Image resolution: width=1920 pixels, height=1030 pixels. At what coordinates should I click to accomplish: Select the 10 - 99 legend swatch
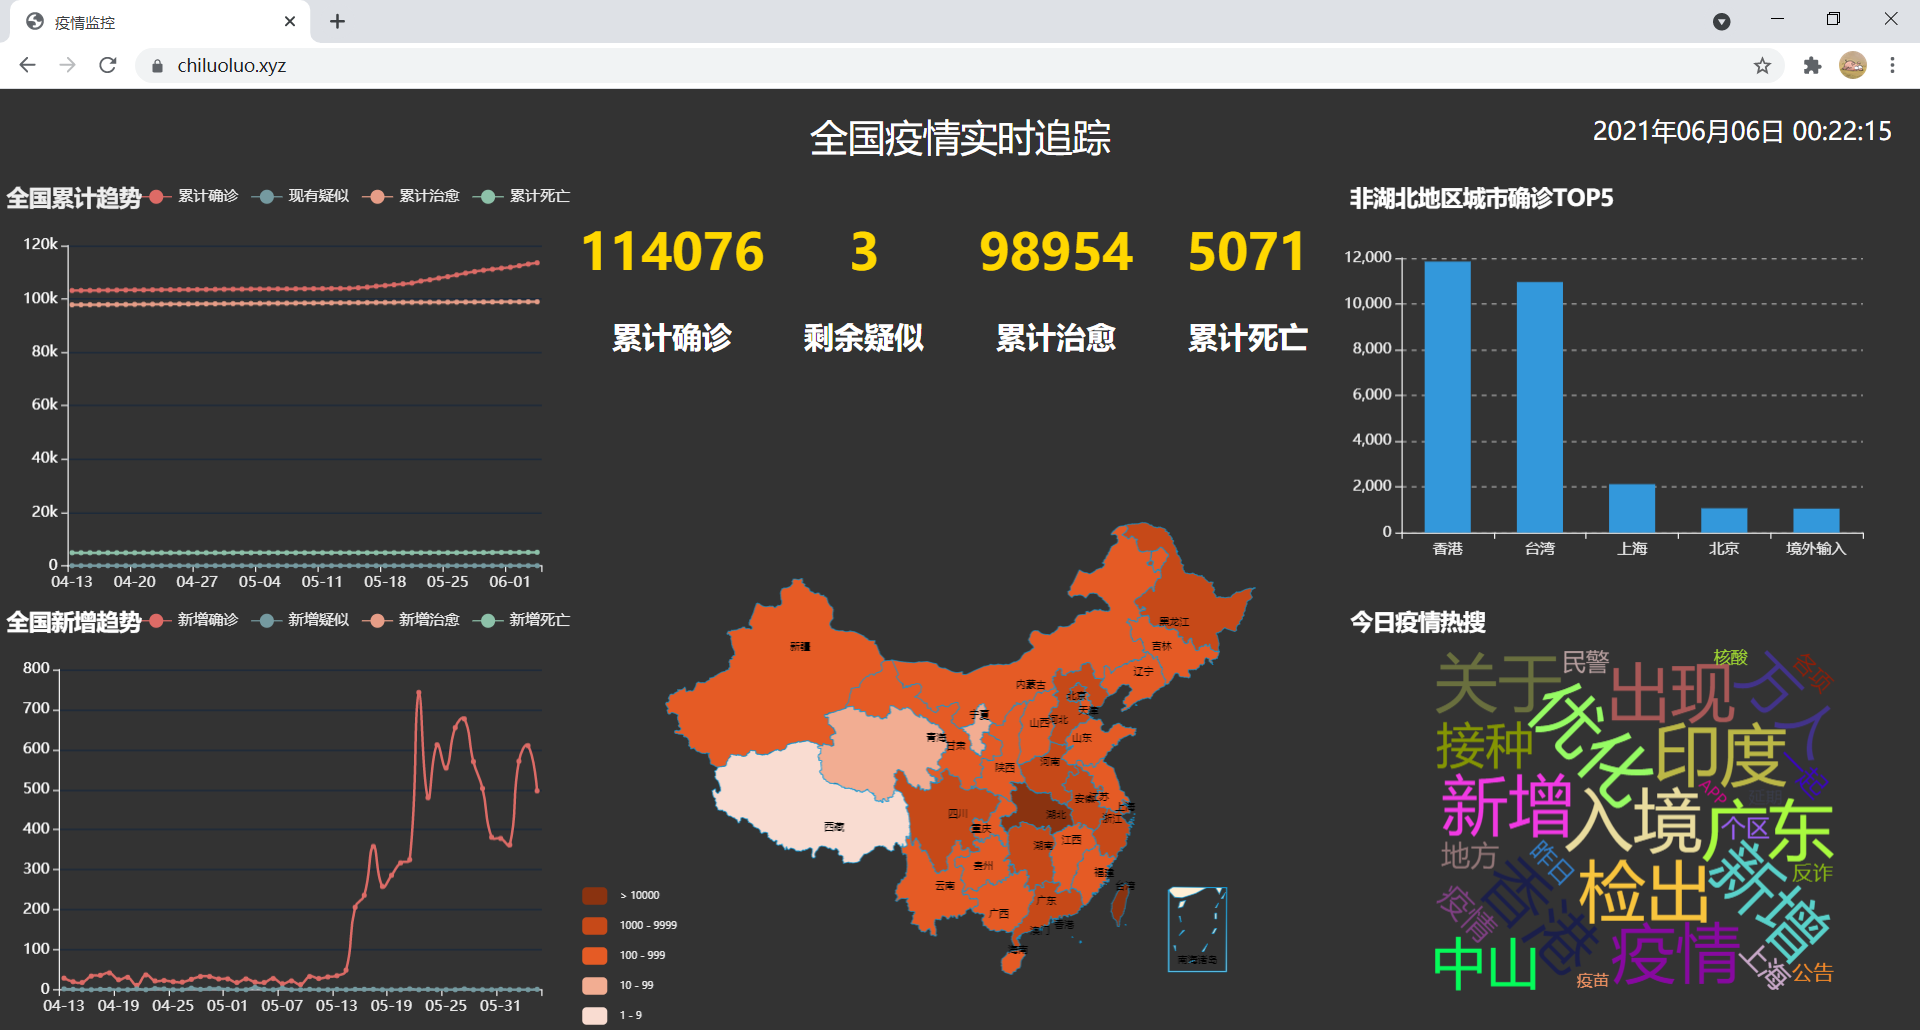click(595, 985)
